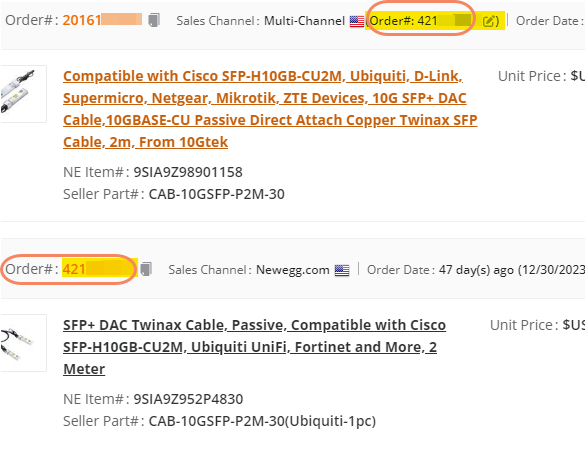Image resolution: width=585 pixels, height=475 pixels.
Task: Open the orange Order# 421 link in the second order
Action: [99, 269]
